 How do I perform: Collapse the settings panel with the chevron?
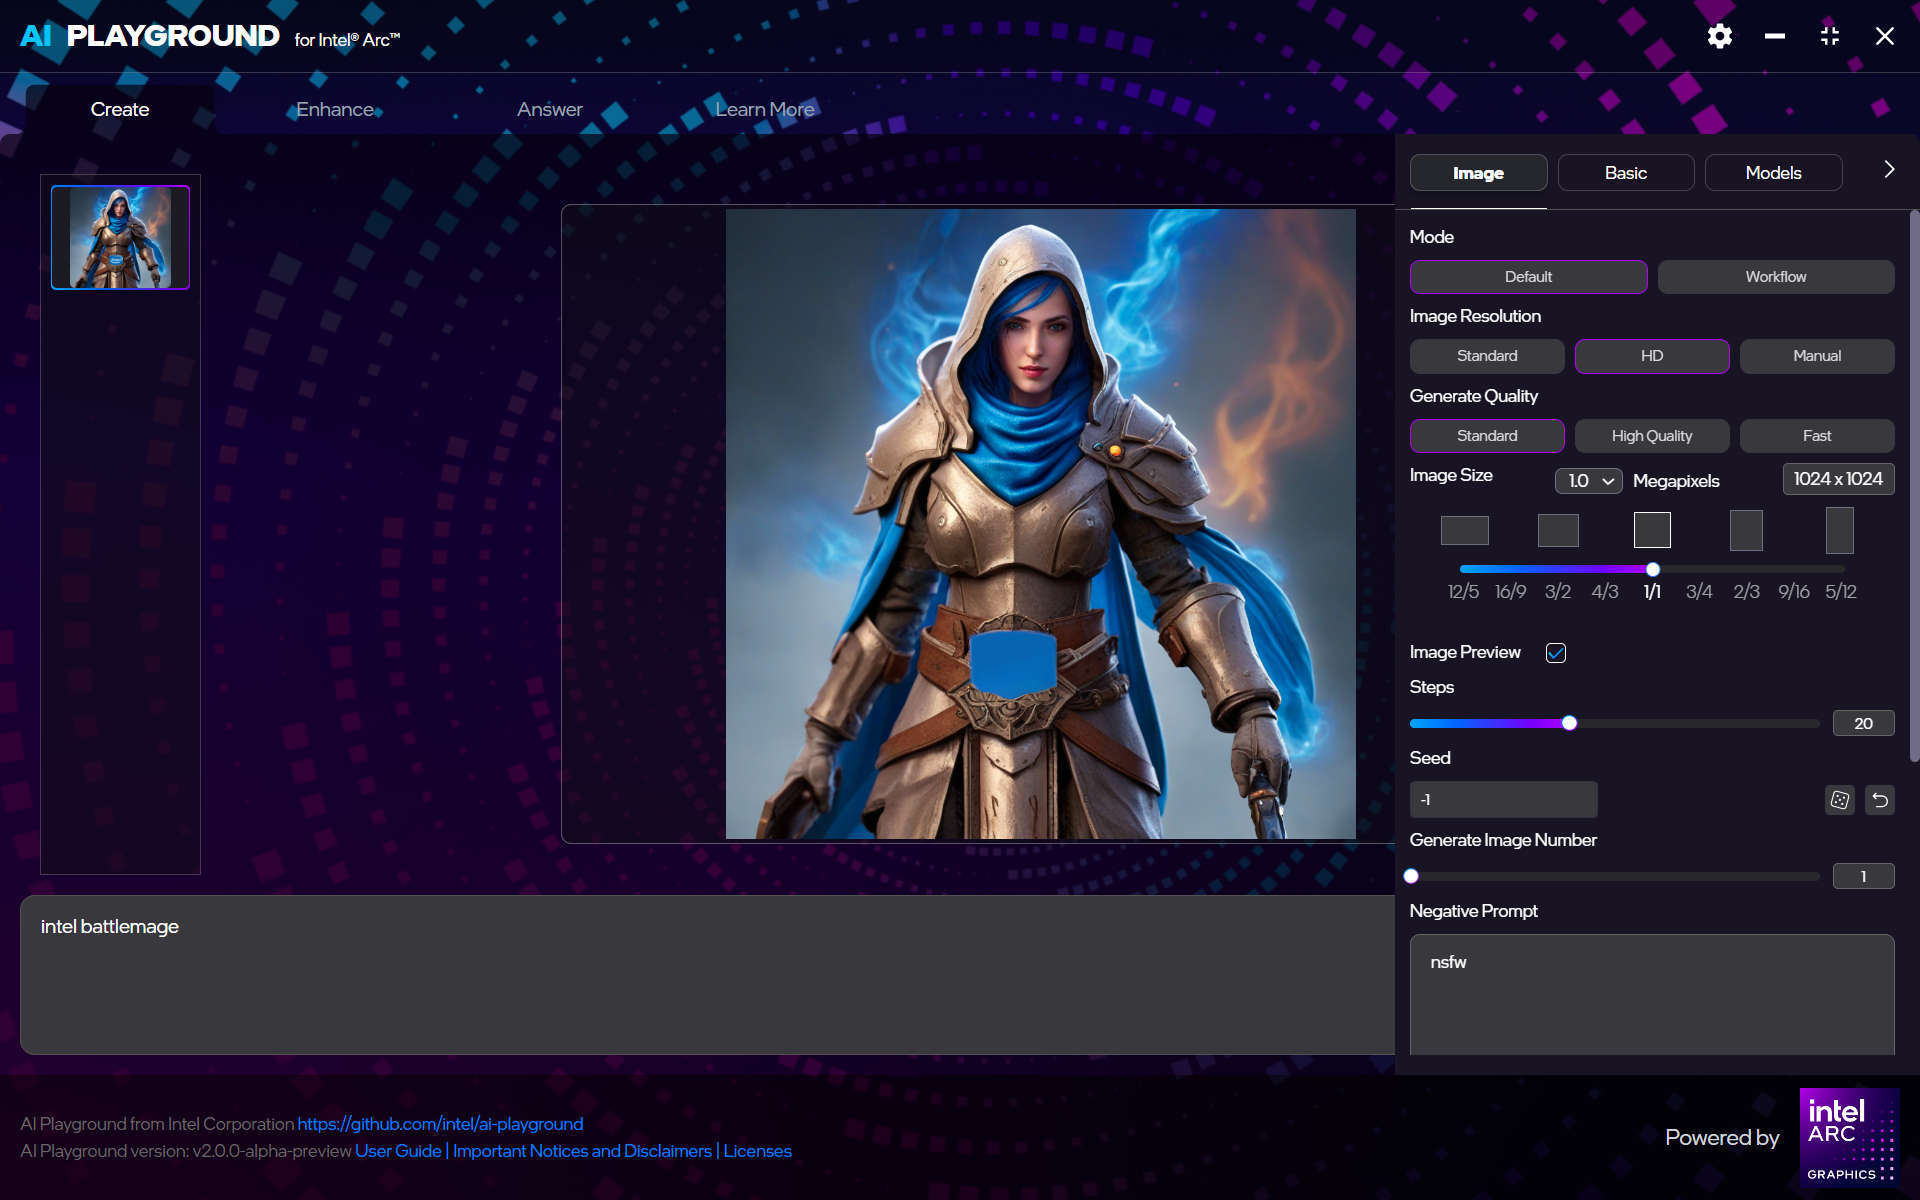[1888, 170]
